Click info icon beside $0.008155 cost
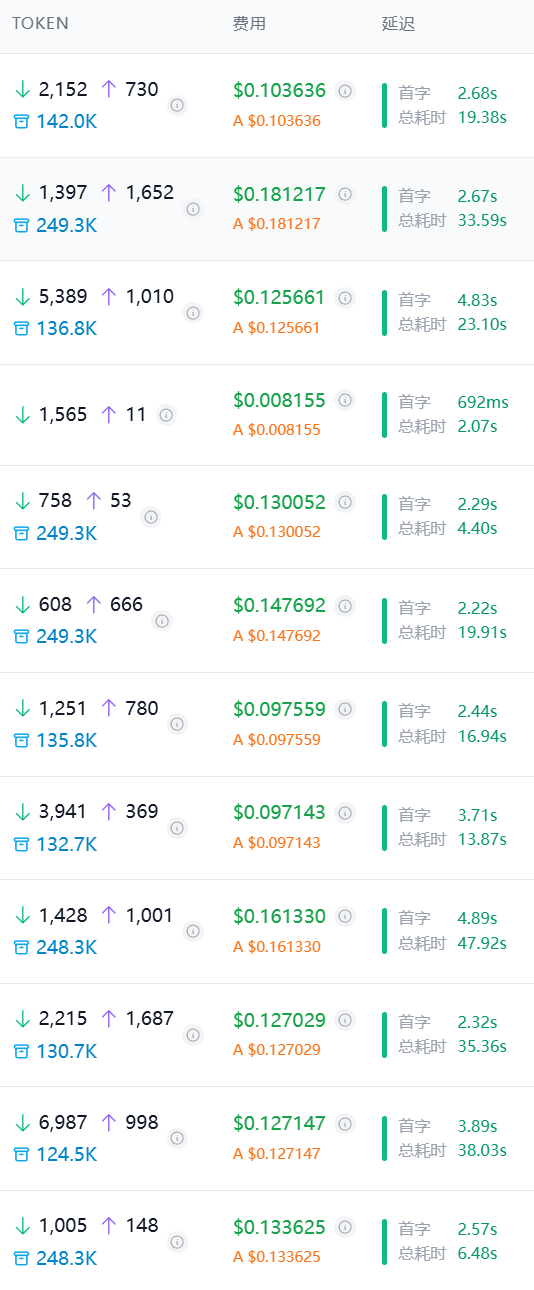The height and width of the screenshot is (1290, 534). click(x=345, y=400)
